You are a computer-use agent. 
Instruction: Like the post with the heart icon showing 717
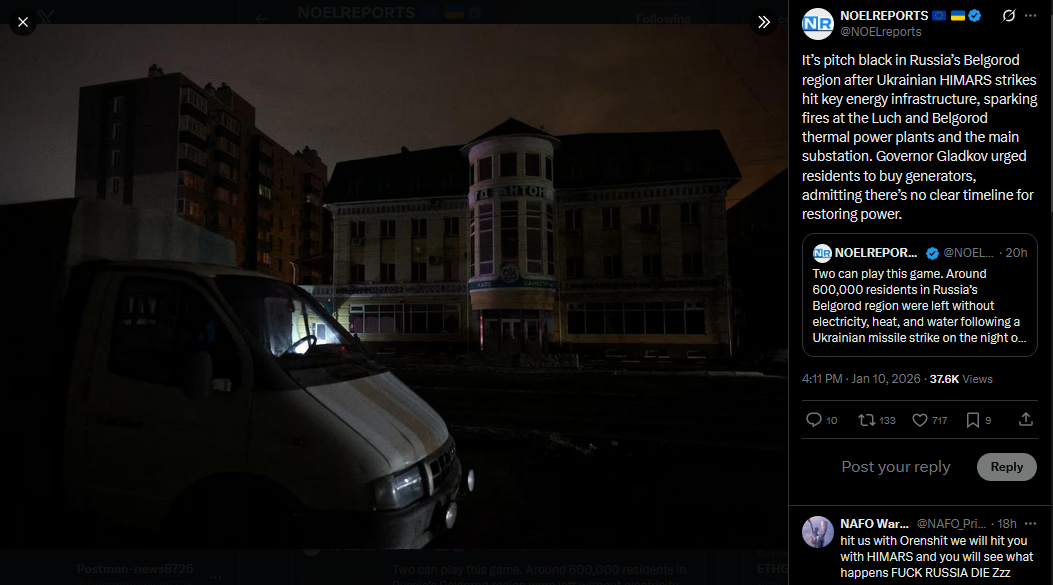[x=929, y=420]
